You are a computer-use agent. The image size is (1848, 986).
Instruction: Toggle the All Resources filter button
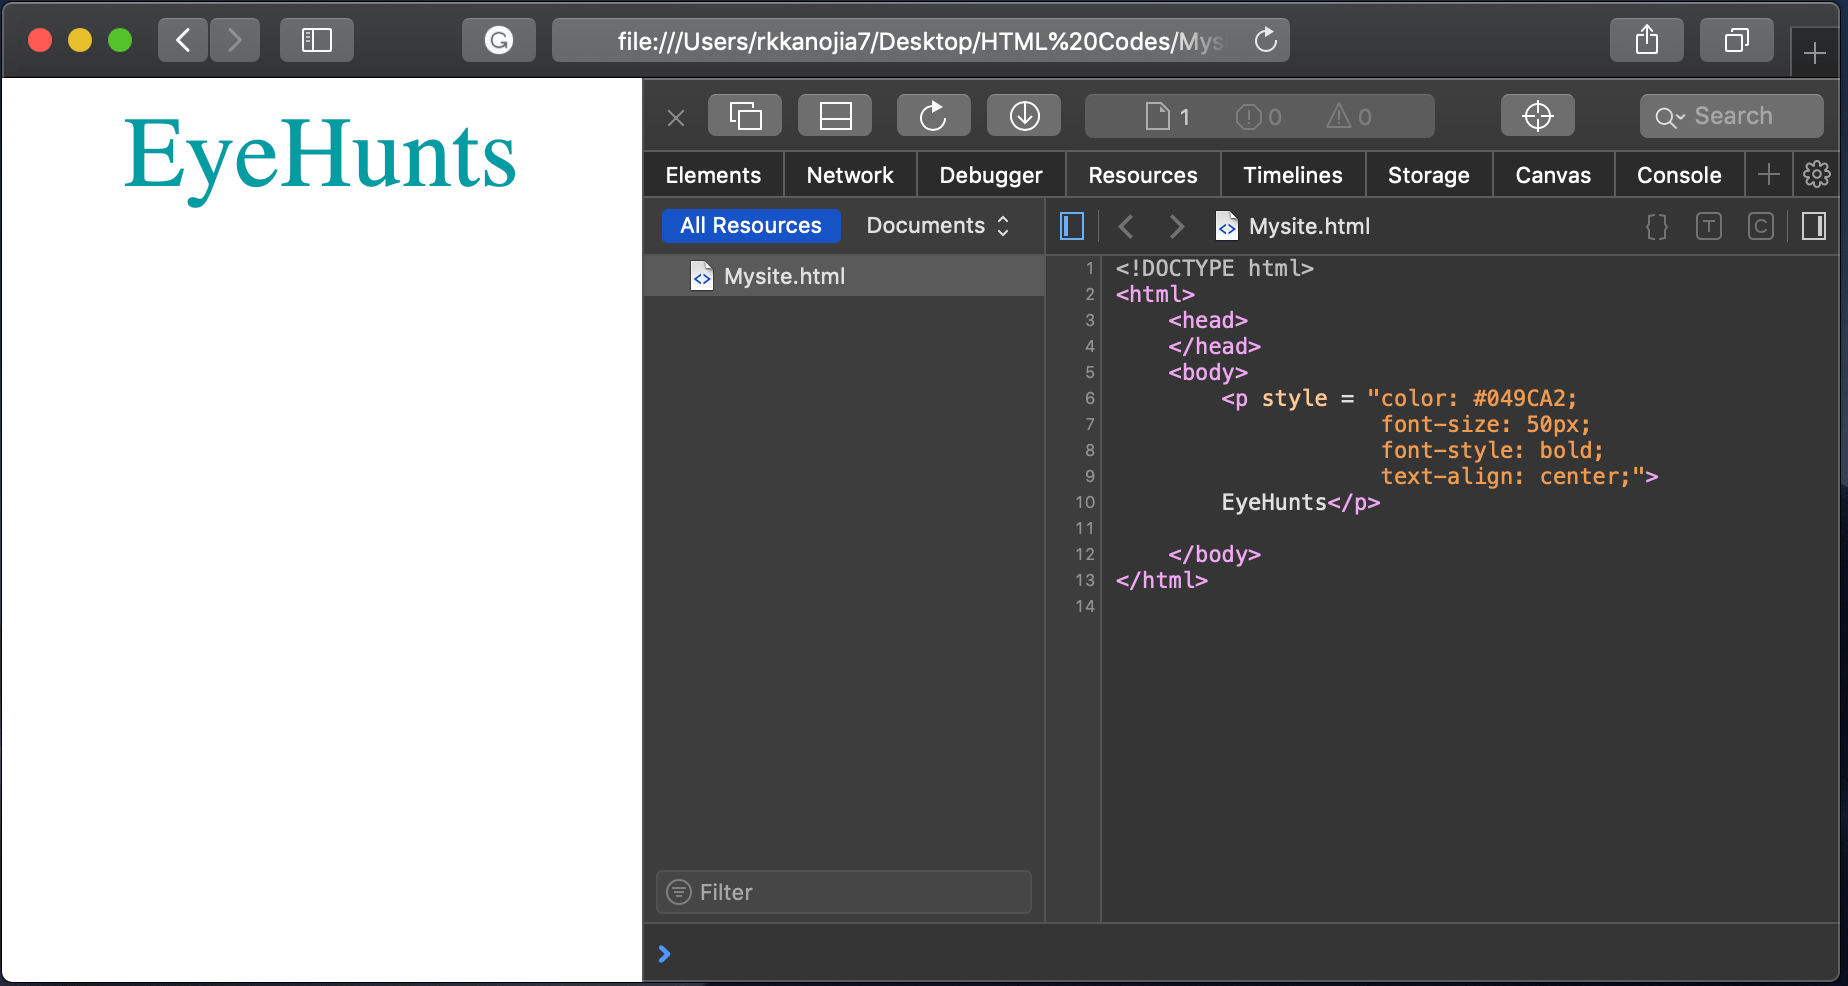click(x=750, y=225)
